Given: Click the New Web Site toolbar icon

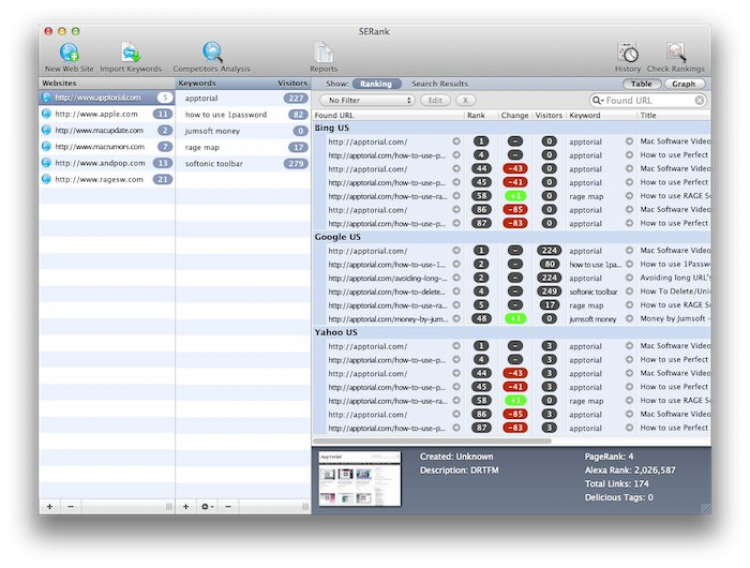Looking at the screenshot, I should pos(69,53).
